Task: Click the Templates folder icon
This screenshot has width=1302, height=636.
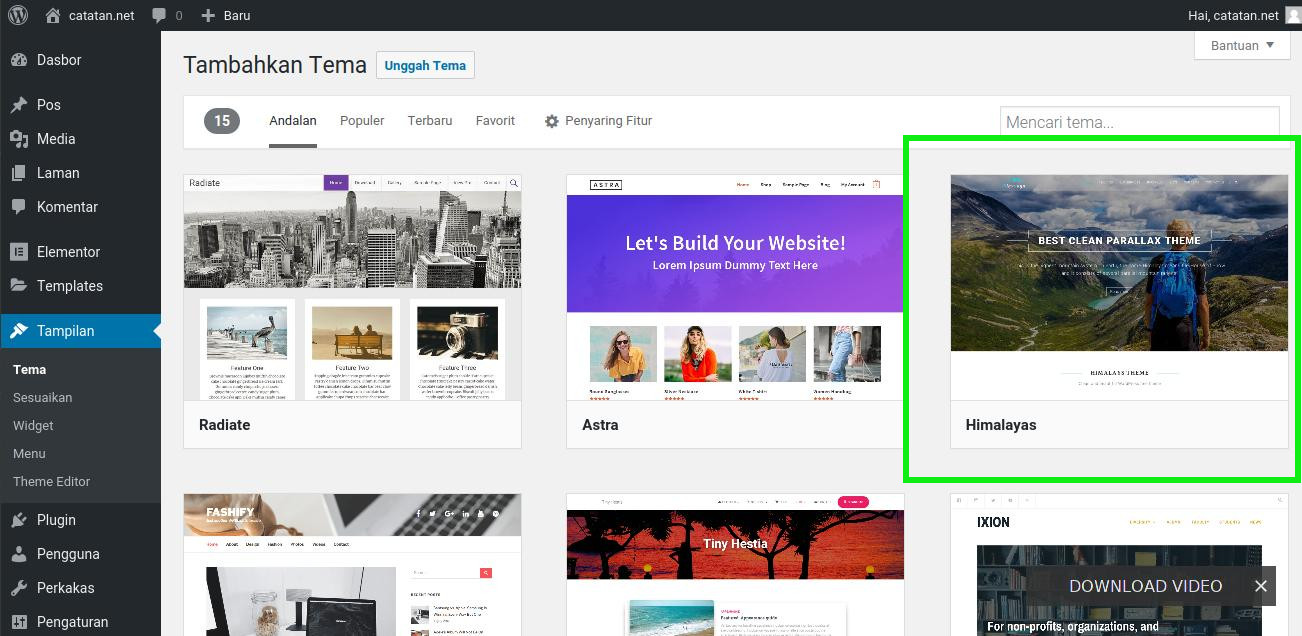Action: pyautogui.click(x=19, y=286)
